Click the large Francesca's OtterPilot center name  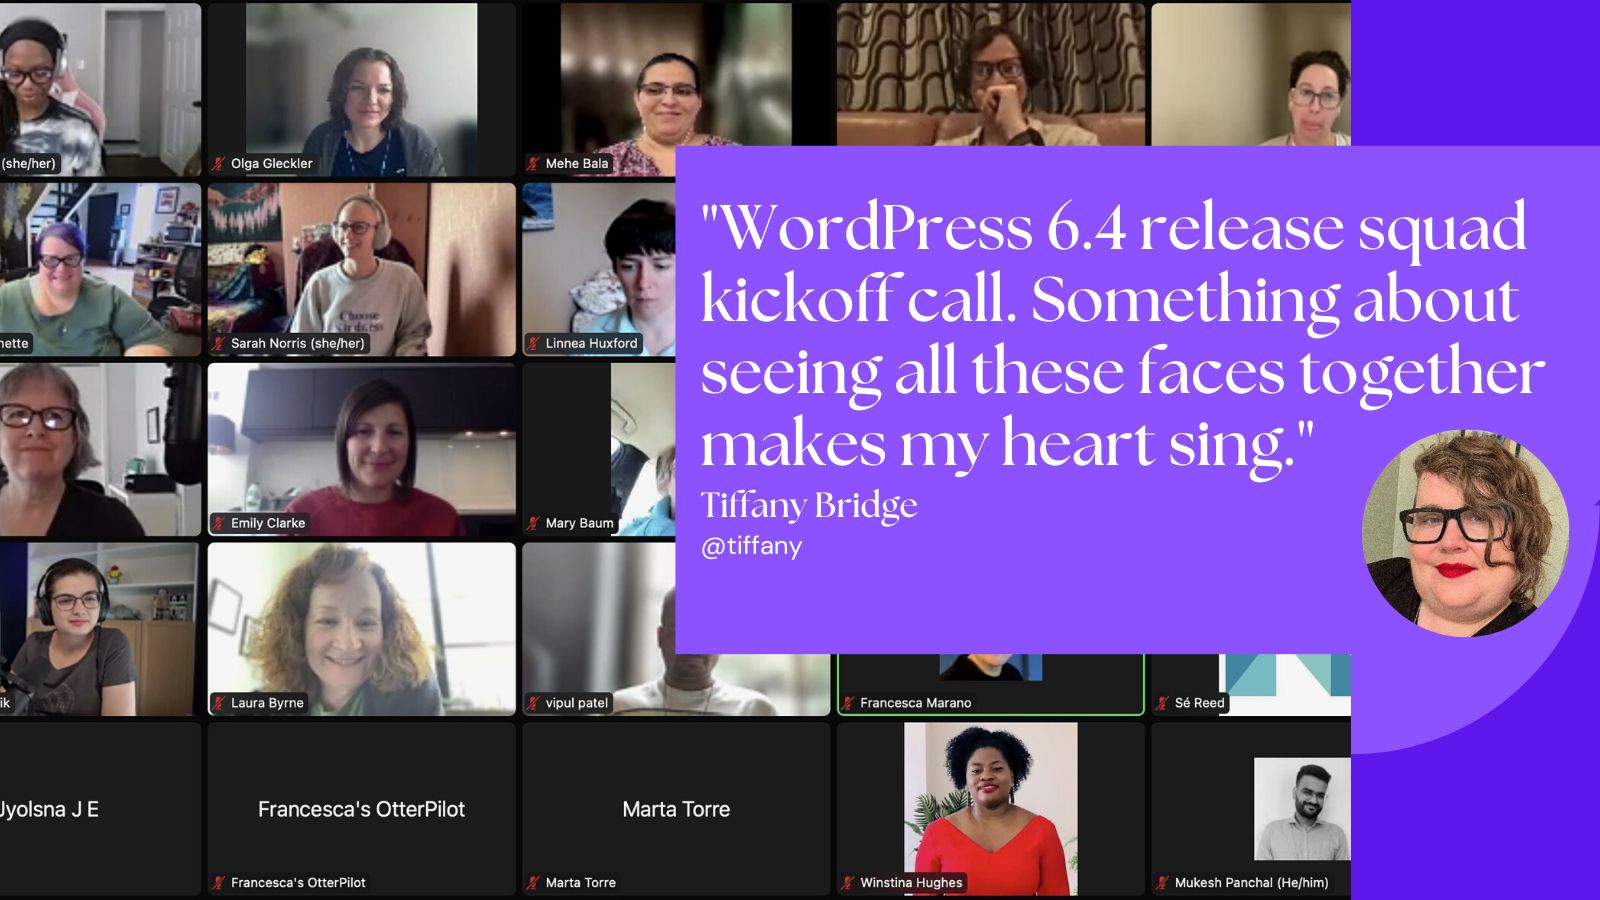pos(361,810)
